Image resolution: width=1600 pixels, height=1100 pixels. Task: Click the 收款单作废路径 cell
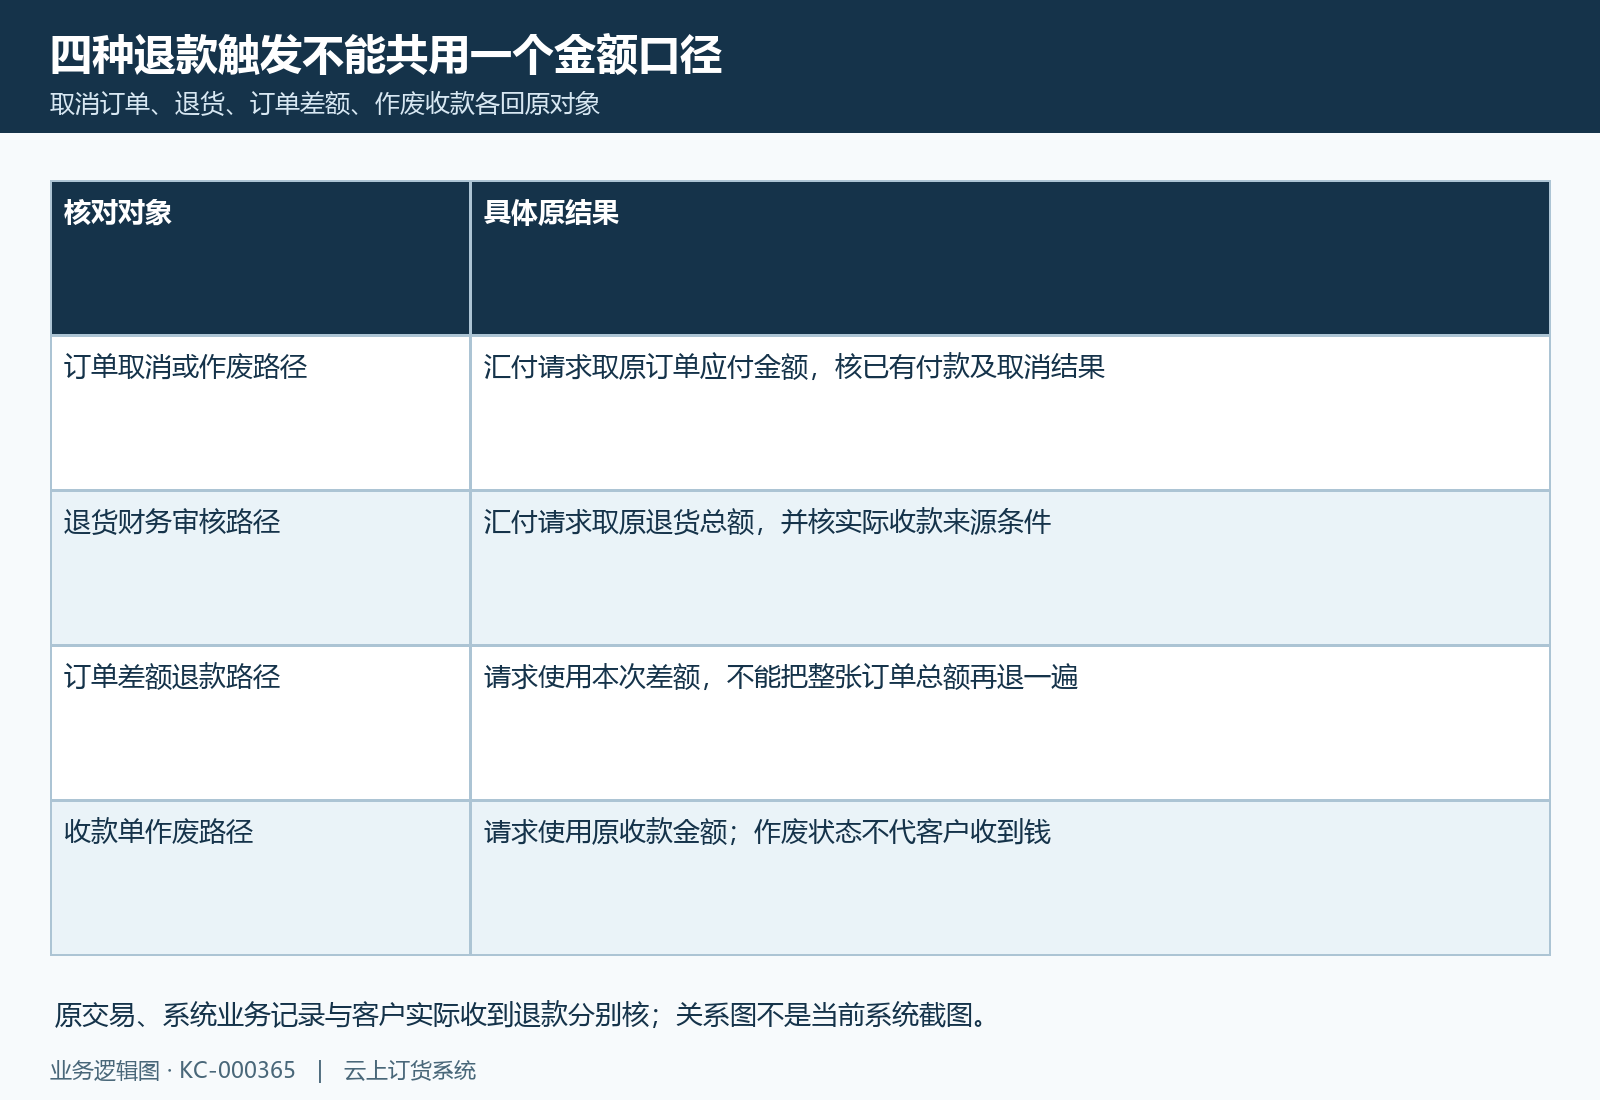tap(260, 878)
